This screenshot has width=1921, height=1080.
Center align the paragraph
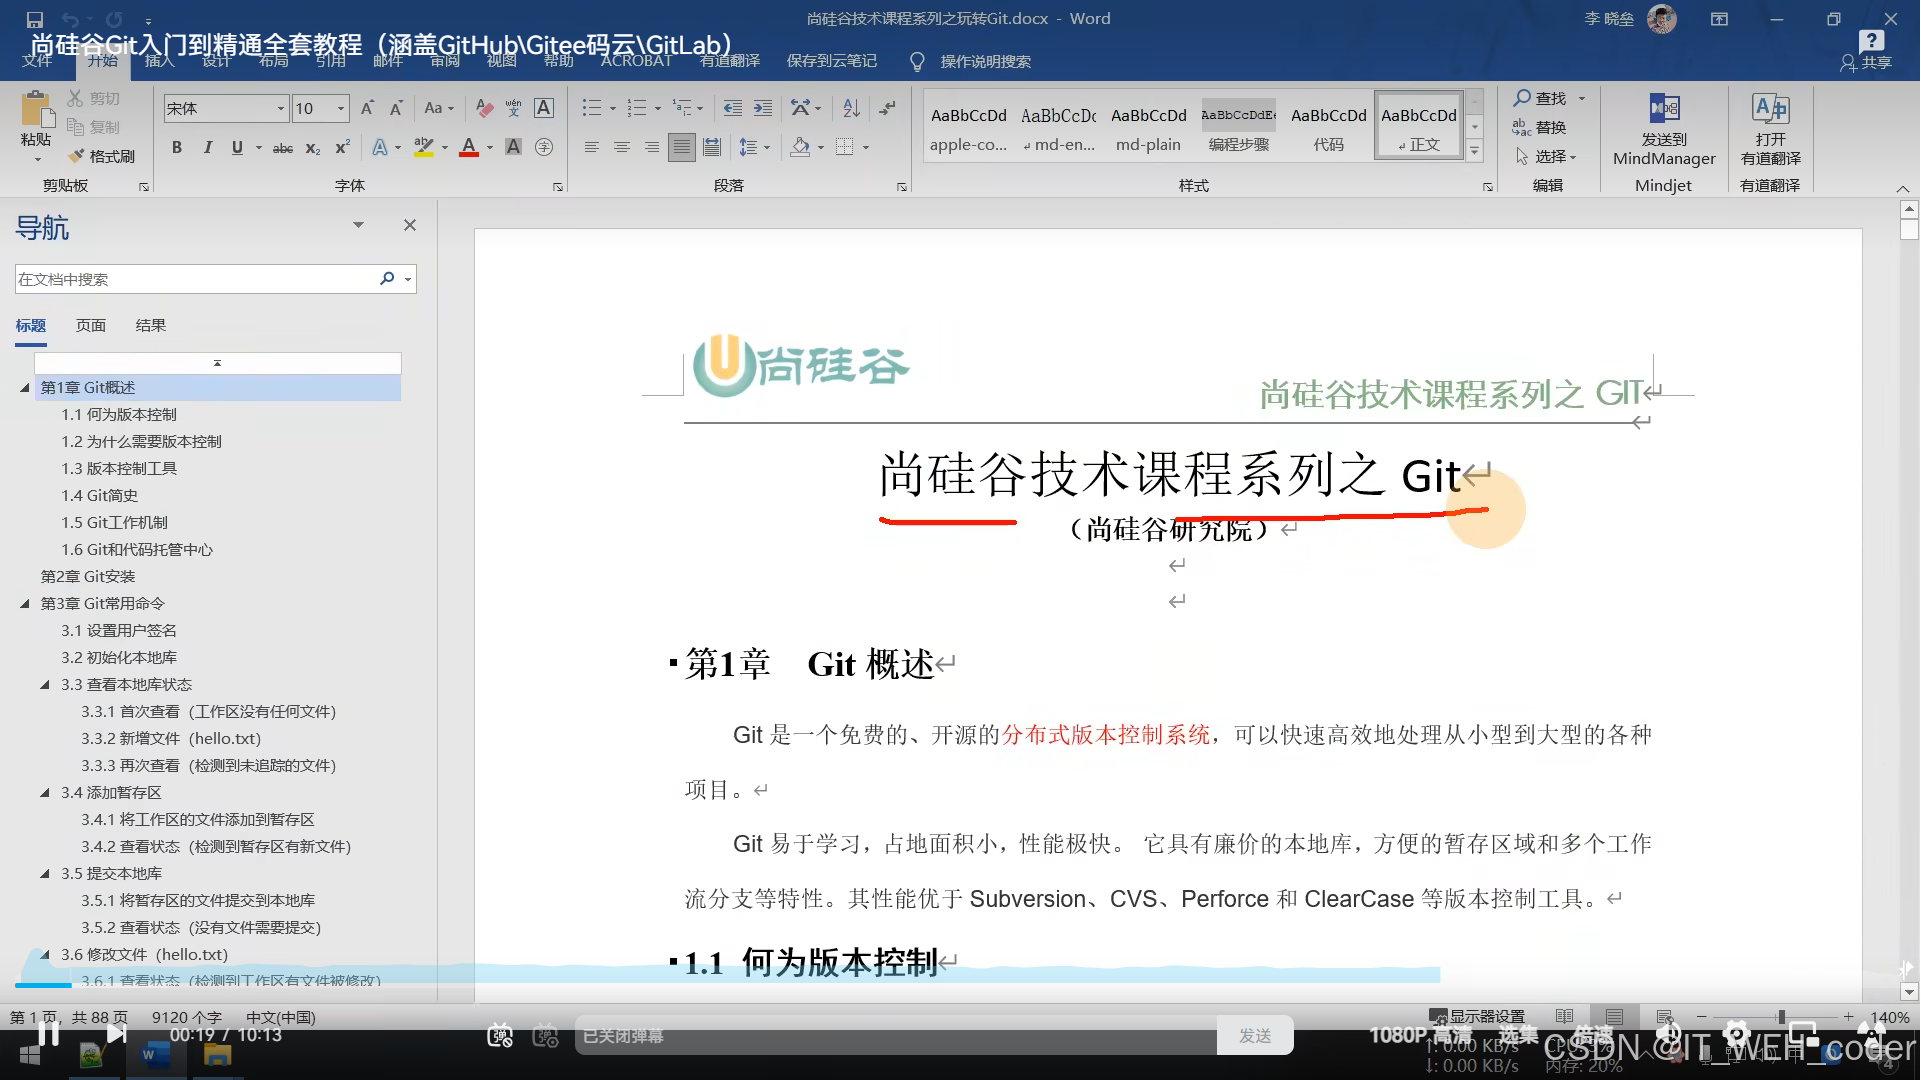[x=622, y=147]
